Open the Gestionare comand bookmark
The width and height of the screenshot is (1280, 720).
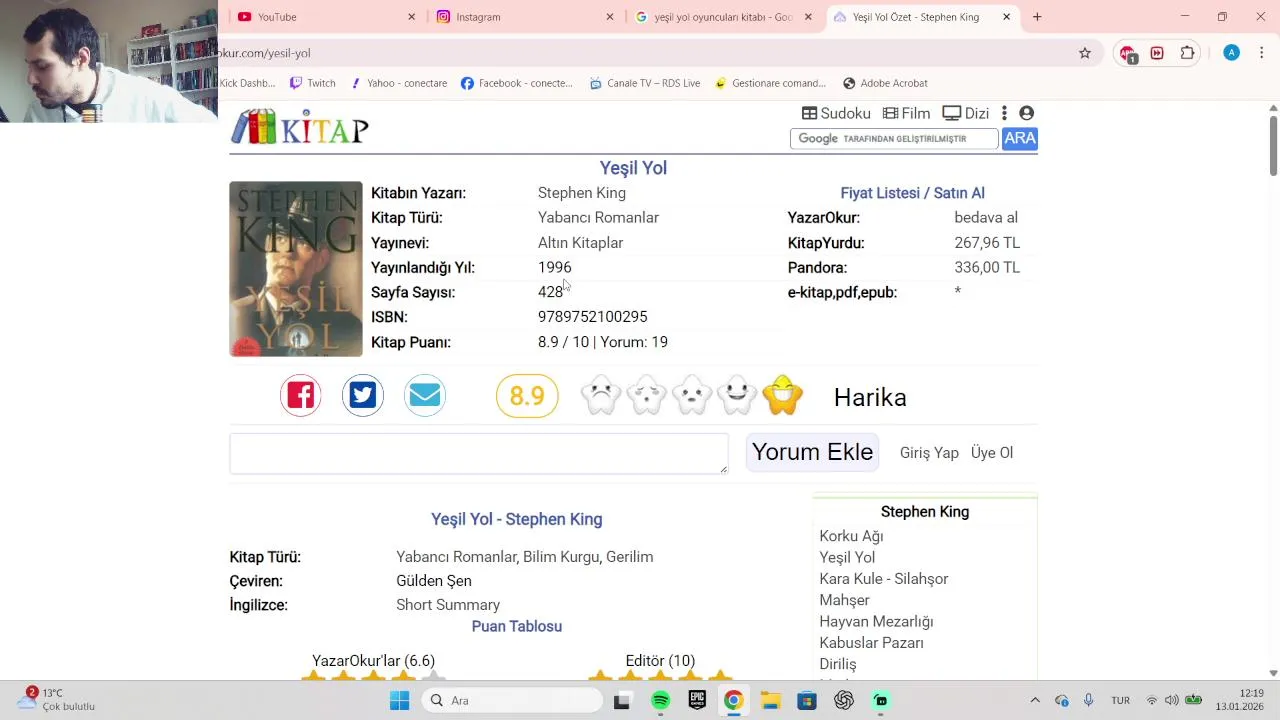tap(770, 83)
